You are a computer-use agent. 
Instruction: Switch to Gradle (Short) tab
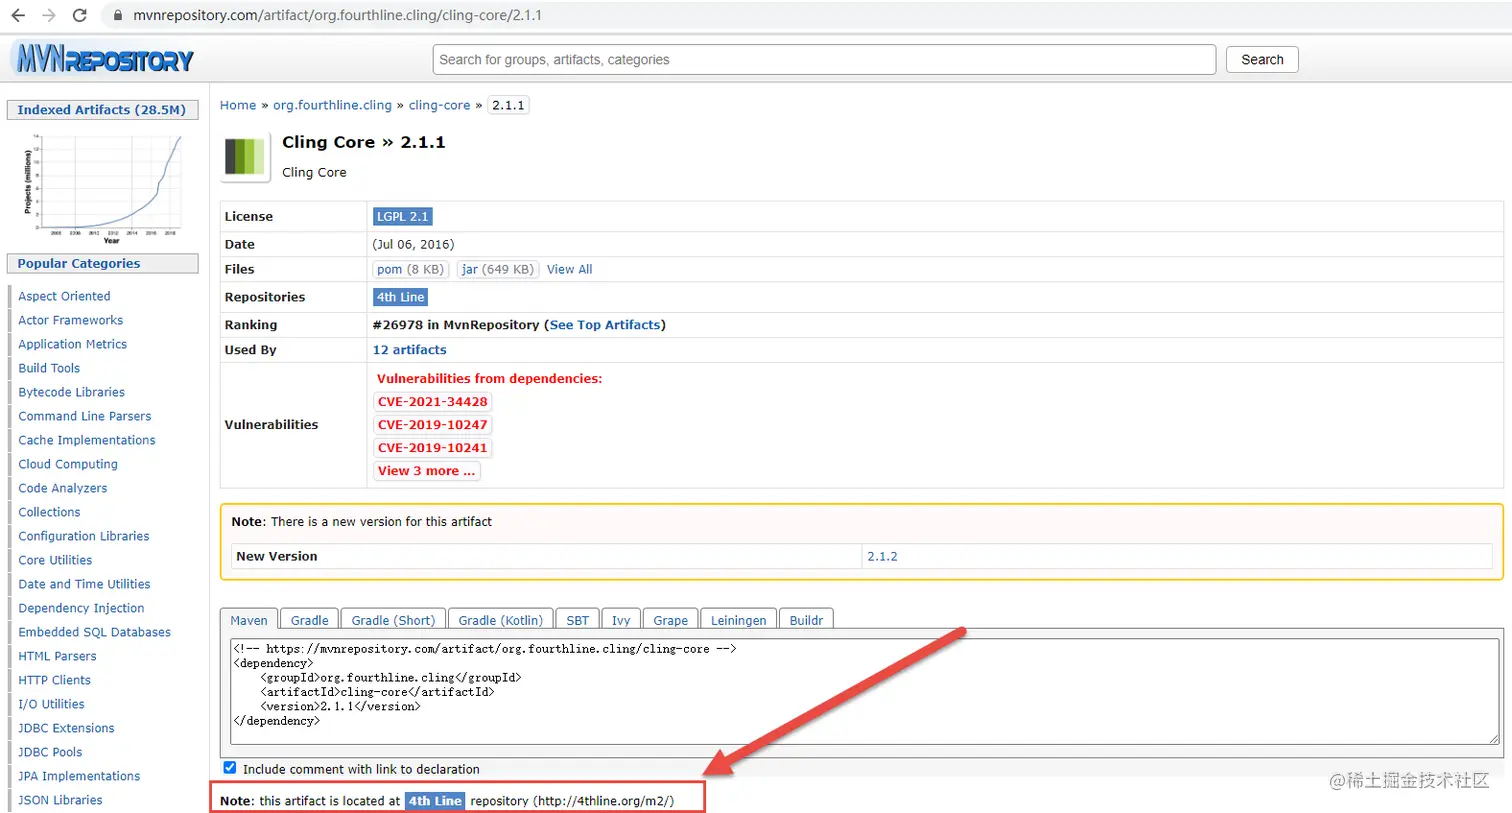393,620
